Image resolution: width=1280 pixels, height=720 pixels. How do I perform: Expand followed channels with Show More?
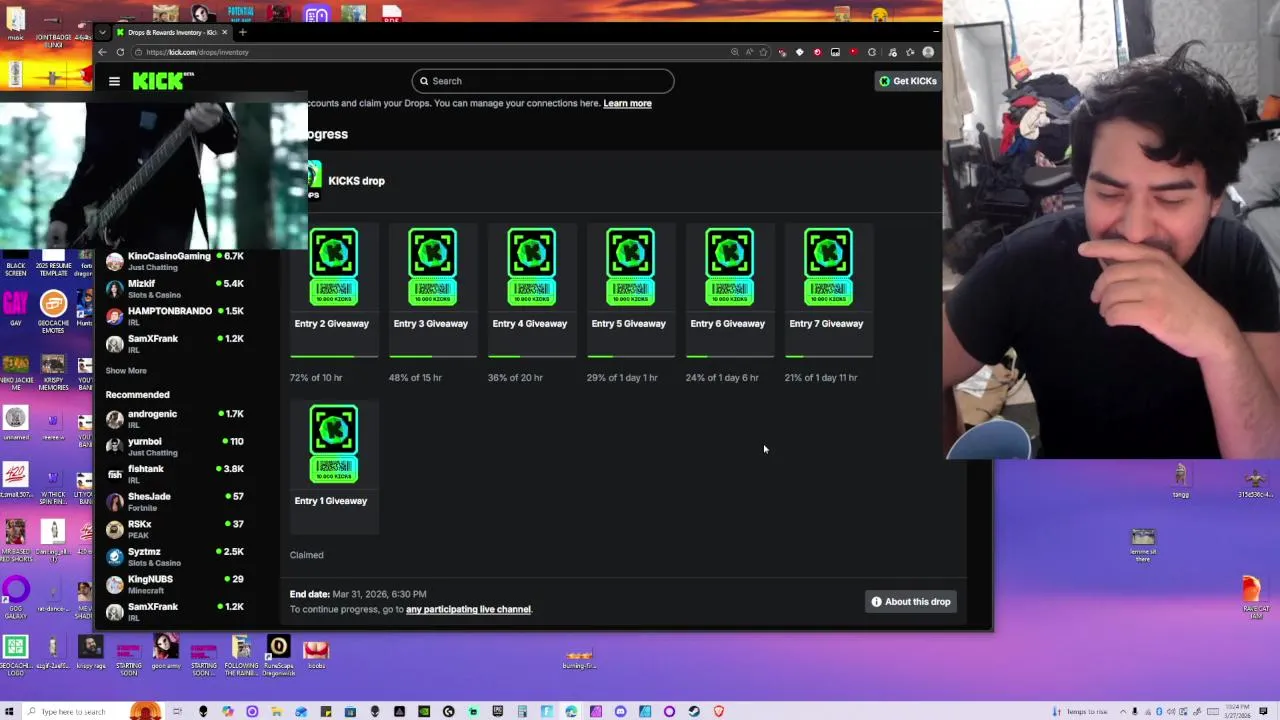coord(126,370)
